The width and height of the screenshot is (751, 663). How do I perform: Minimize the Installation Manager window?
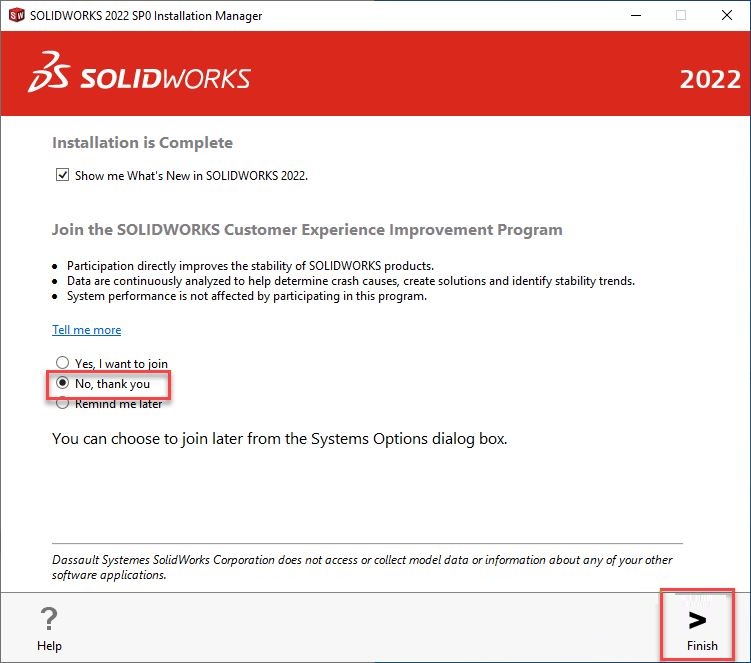636,15
